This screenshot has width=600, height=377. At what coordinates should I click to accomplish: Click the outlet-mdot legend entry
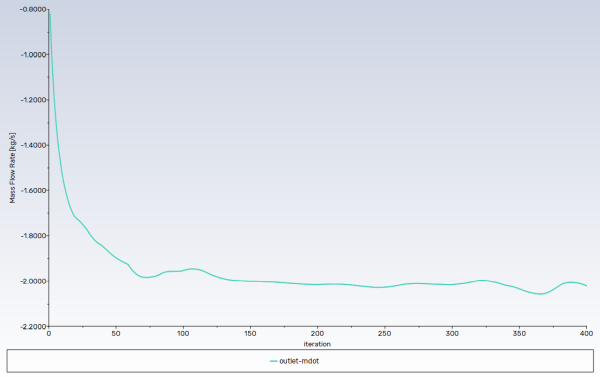pyautogui.click(x=294, y=361)
